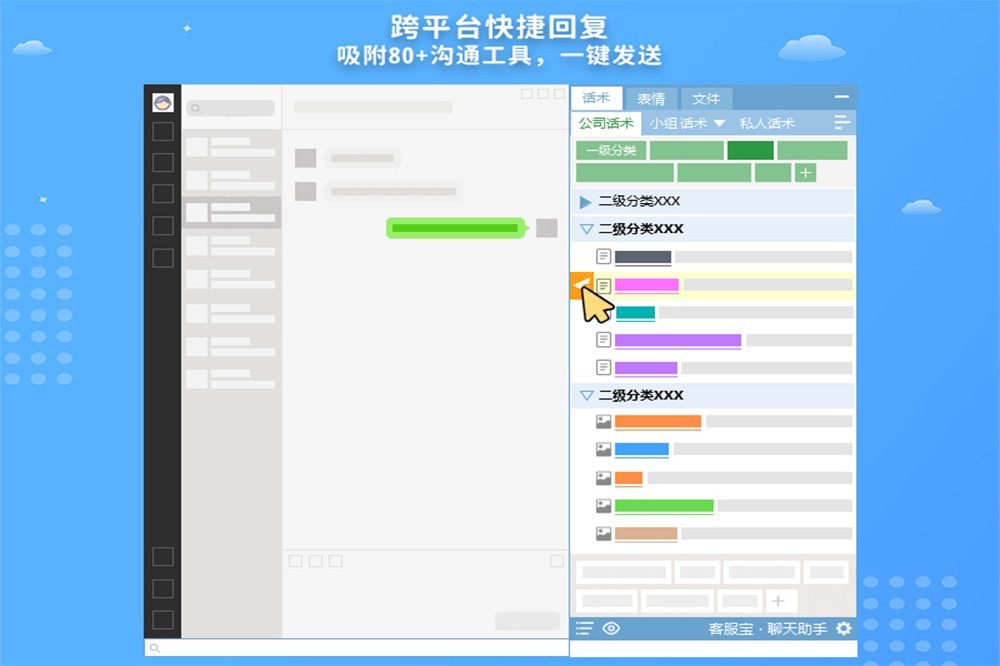Screen dimensions: 1000x666
Task: Open the hamburger menu beside 私人话术
Action: point(843,123)
